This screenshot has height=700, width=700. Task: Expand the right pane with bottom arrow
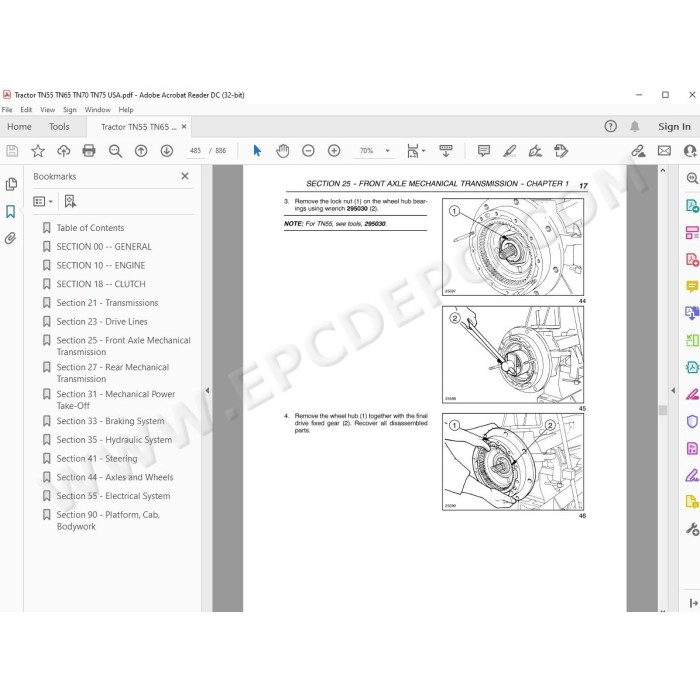coord(693,603)
